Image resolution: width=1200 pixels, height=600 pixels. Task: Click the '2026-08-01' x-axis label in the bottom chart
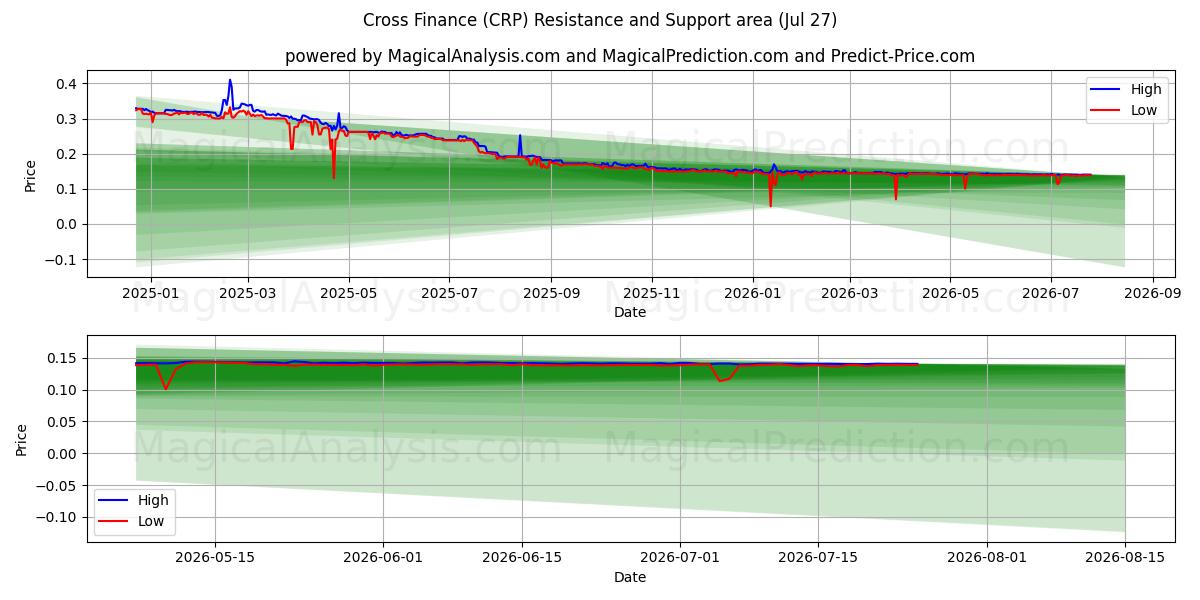[986, 559]
